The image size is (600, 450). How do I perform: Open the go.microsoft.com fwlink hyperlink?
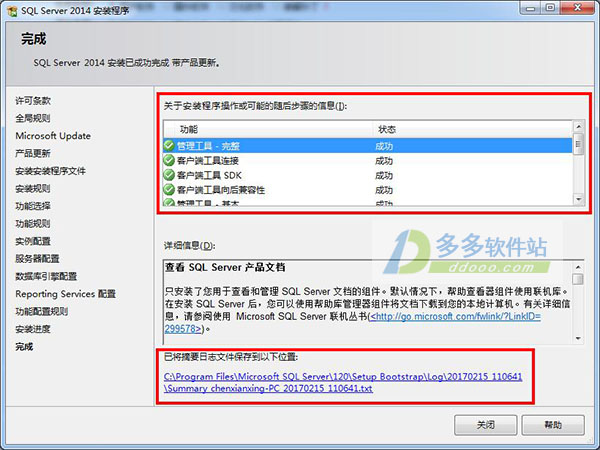tap(352, 322)
